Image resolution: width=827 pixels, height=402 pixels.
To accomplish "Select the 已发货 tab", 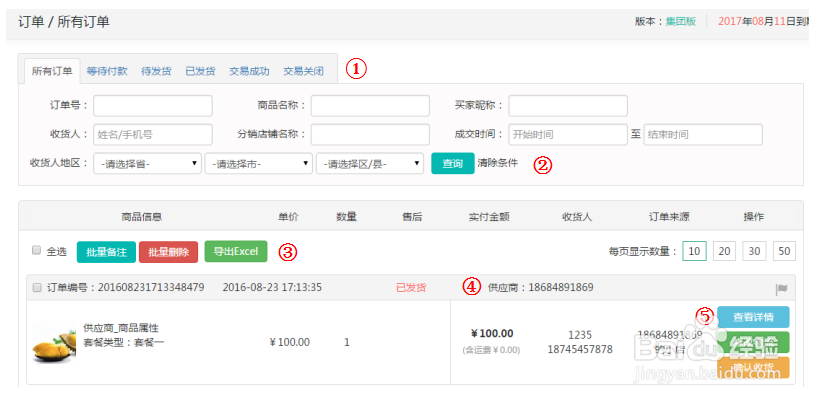I will [200, 71].
